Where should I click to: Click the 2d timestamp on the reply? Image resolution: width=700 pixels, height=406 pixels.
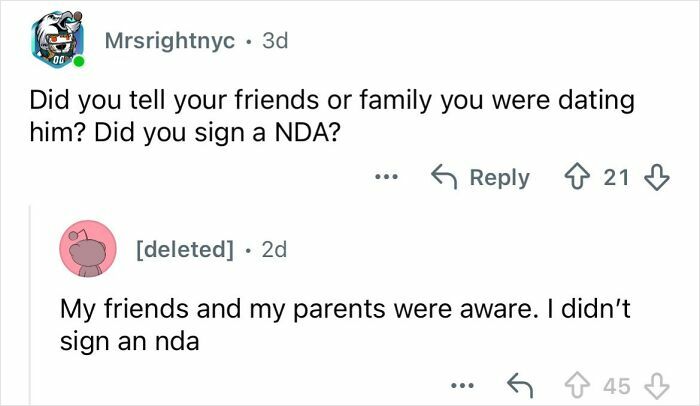272,249
